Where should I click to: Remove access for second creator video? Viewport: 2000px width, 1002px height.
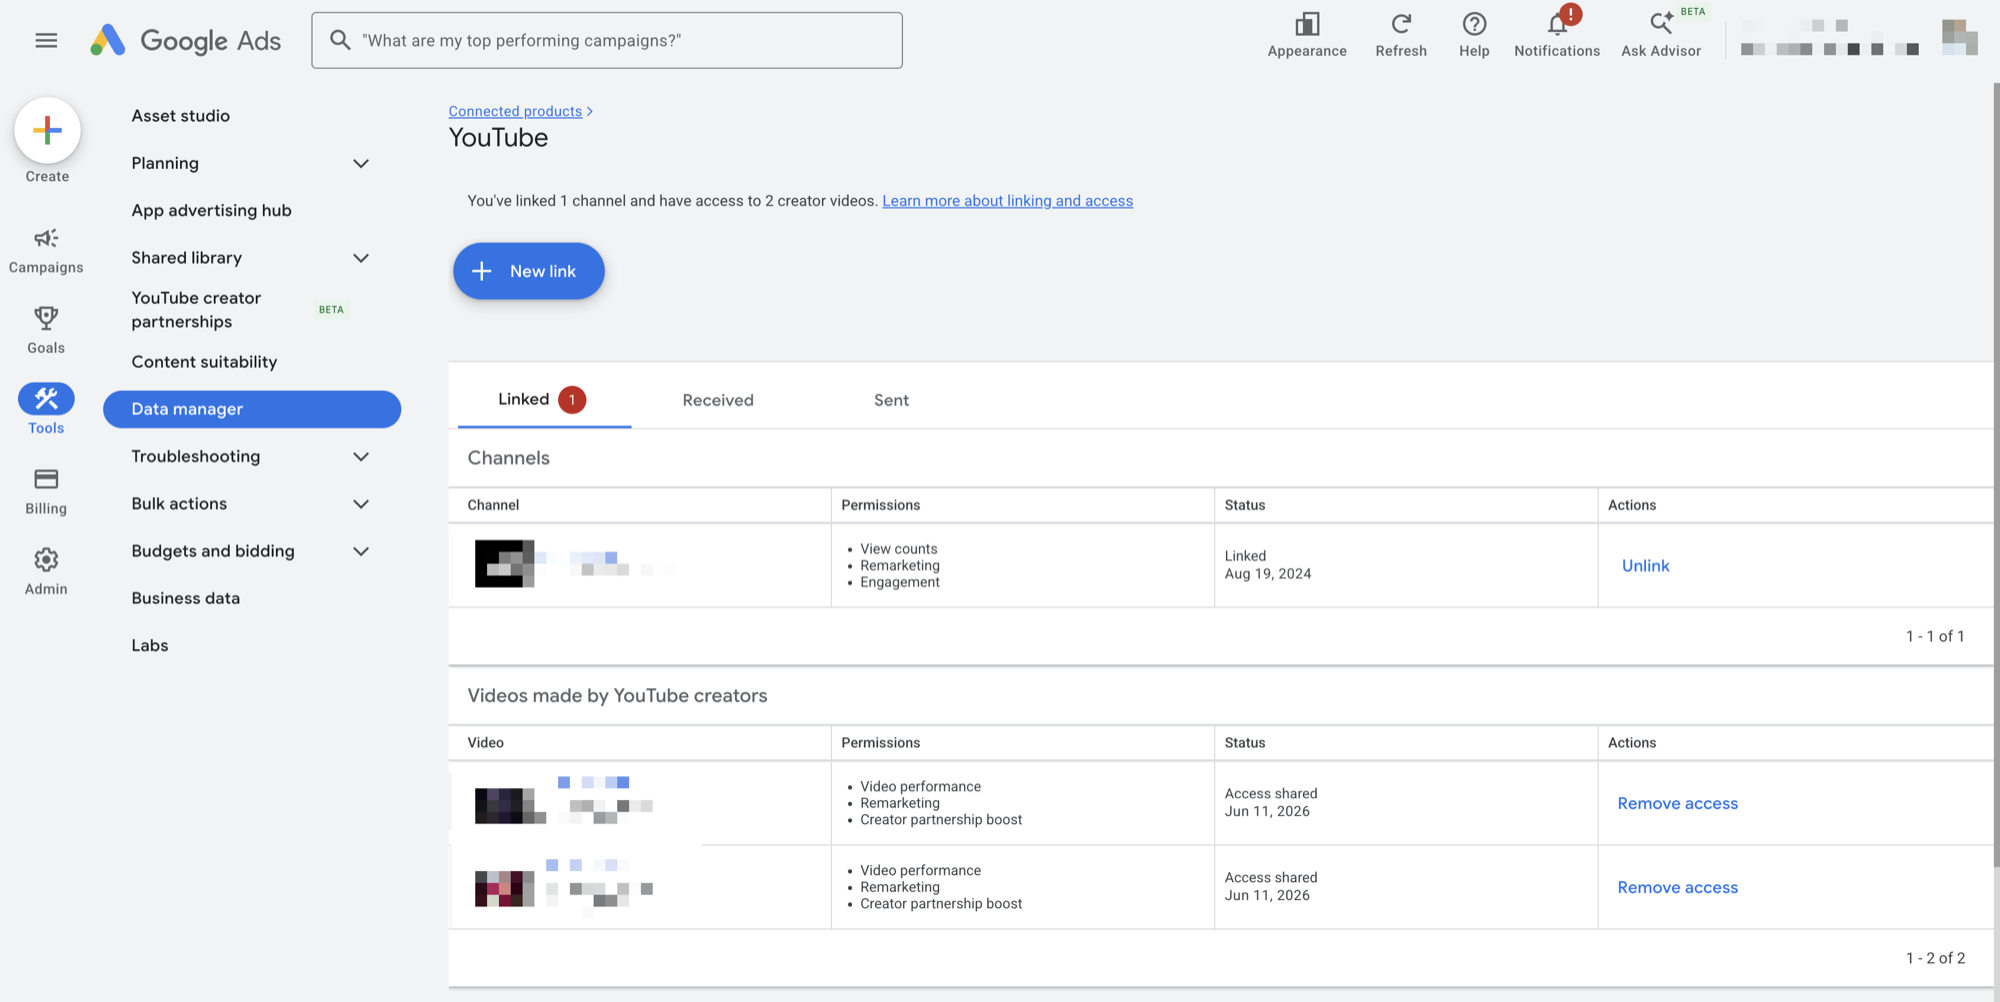[1678, 888]
